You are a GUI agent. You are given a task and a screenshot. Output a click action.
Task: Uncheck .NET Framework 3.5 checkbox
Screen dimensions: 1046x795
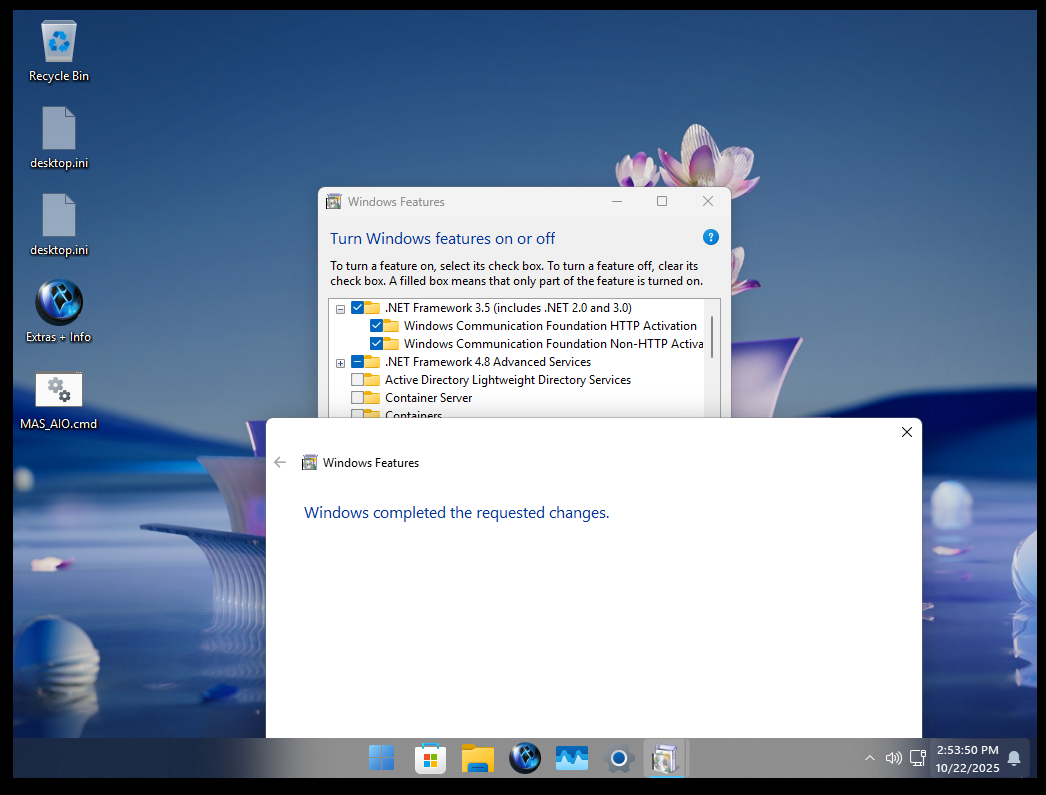click(358, 307)
